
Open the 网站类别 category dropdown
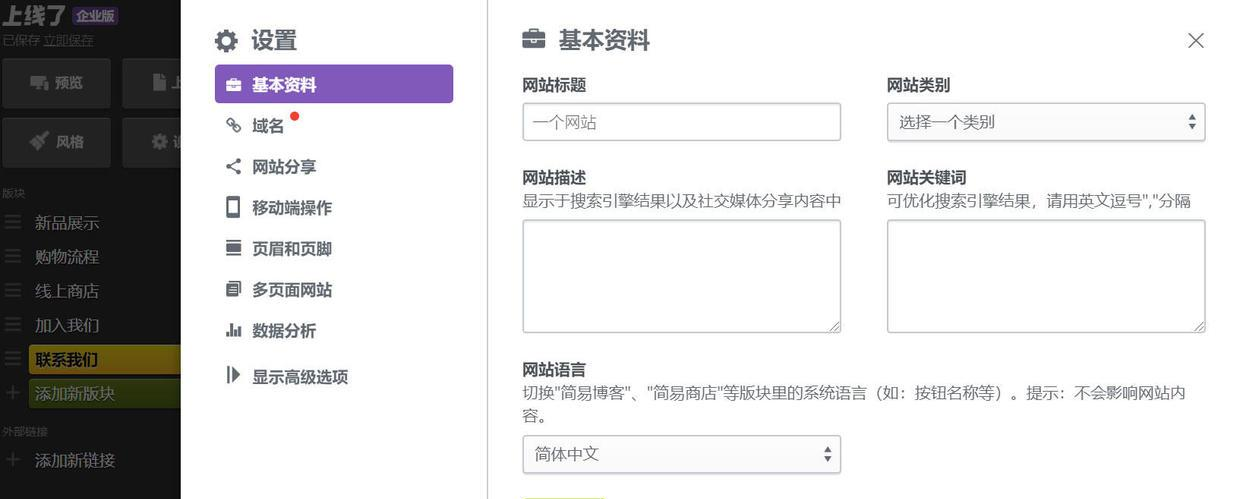[1045, 122]
